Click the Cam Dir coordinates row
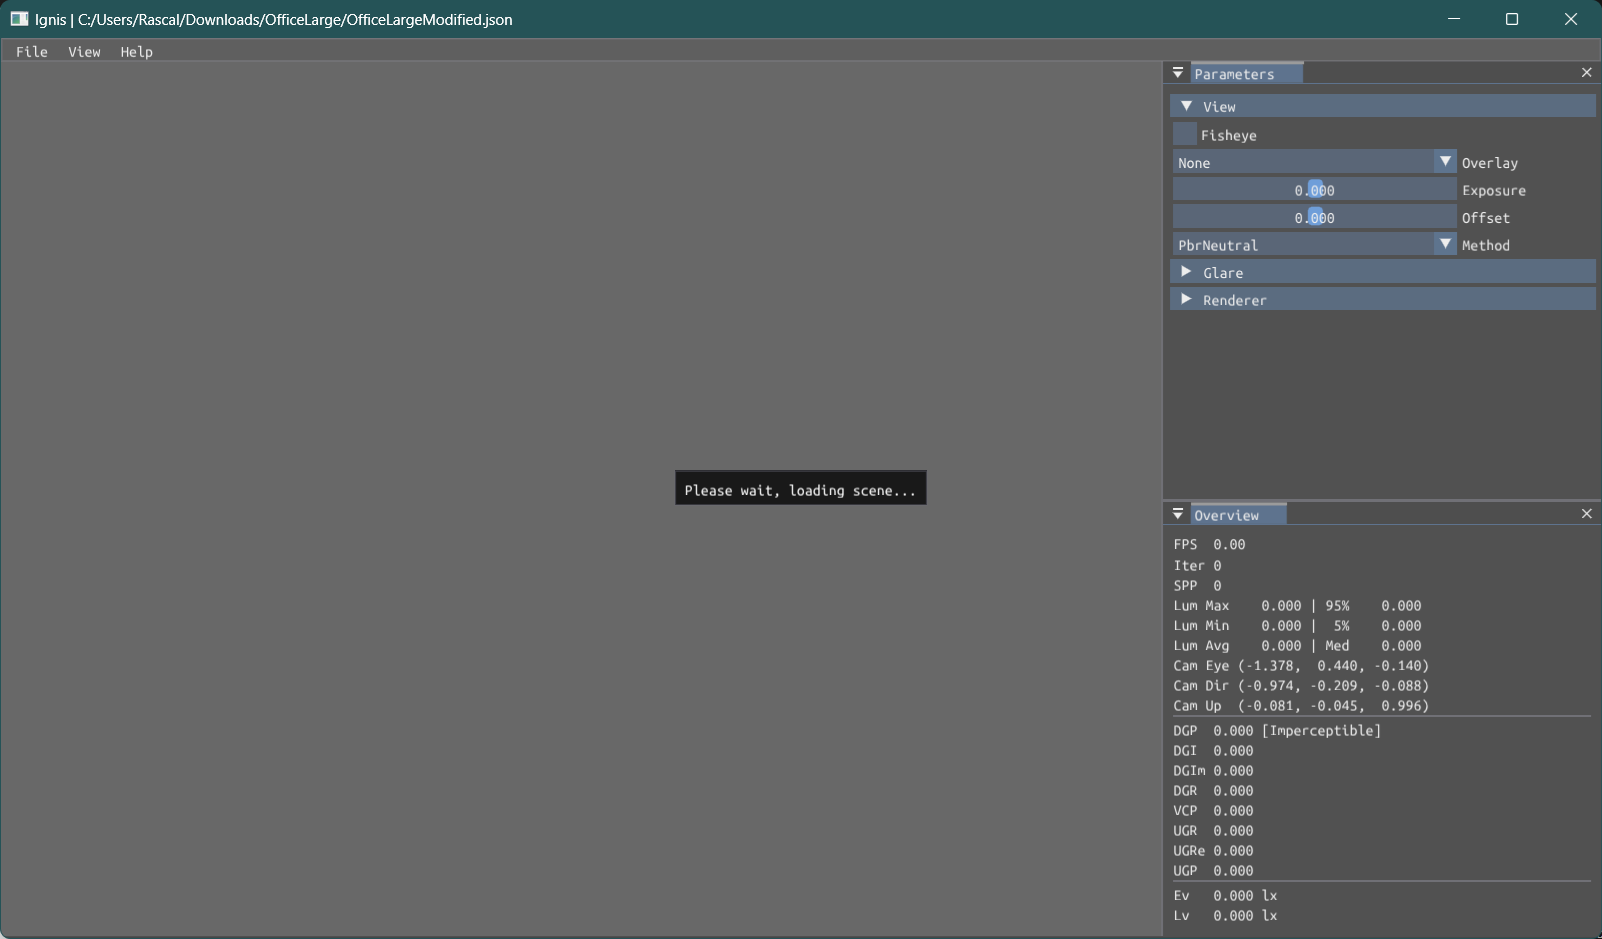The height and width of the screenshot is (939, 1602). [x=1301, y=686]
